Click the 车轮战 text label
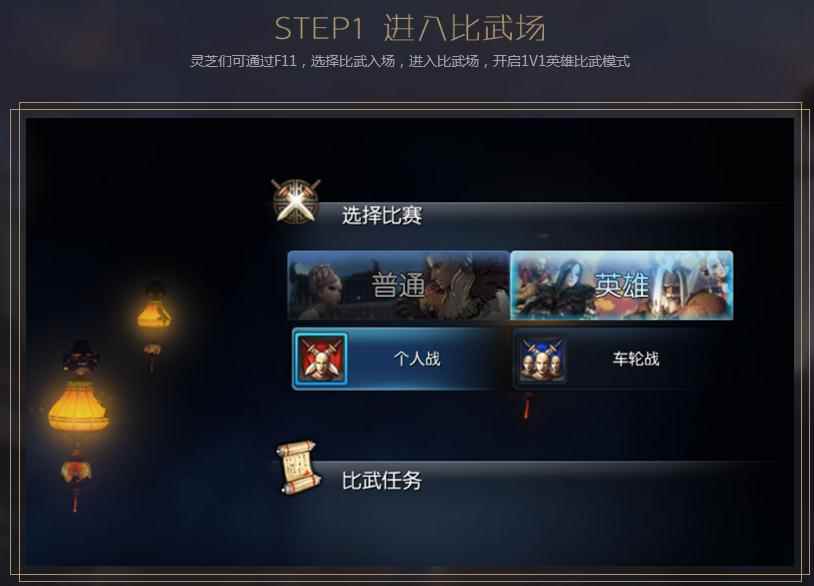 coord(636,359)
